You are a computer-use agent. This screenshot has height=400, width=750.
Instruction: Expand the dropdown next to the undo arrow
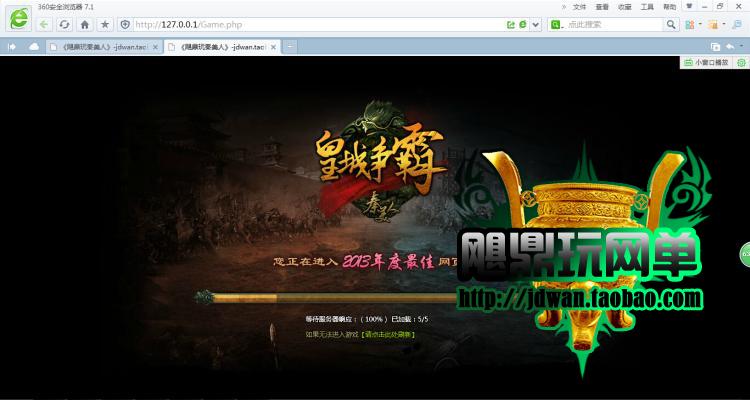[x=740, y=47]
